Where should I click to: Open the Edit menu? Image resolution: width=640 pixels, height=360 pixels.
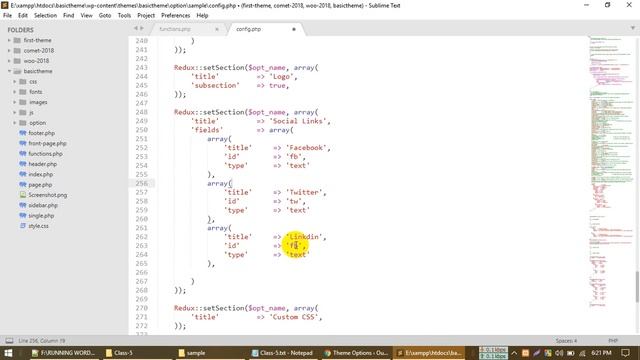tap(23, 16)
